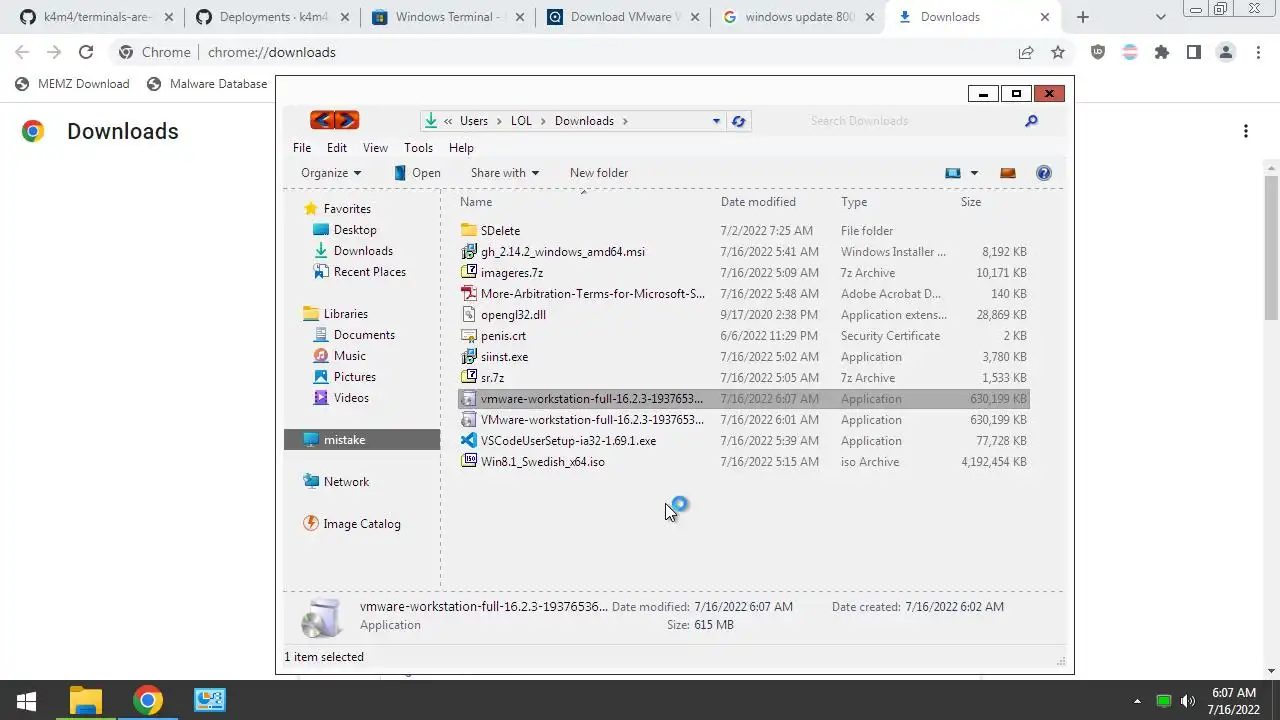
Task: Expand the chevron after Users in address bar
Action: click(498, 121)
